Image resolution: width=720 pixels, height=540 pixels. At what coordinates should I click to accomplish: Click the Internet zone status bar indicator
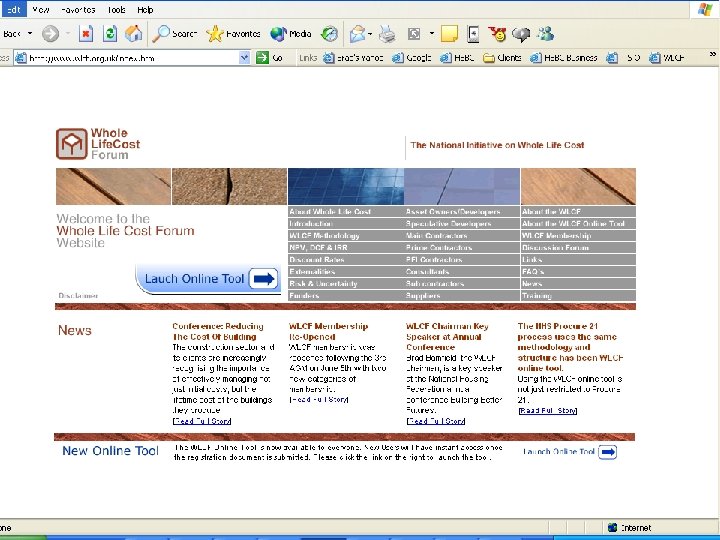629,528
